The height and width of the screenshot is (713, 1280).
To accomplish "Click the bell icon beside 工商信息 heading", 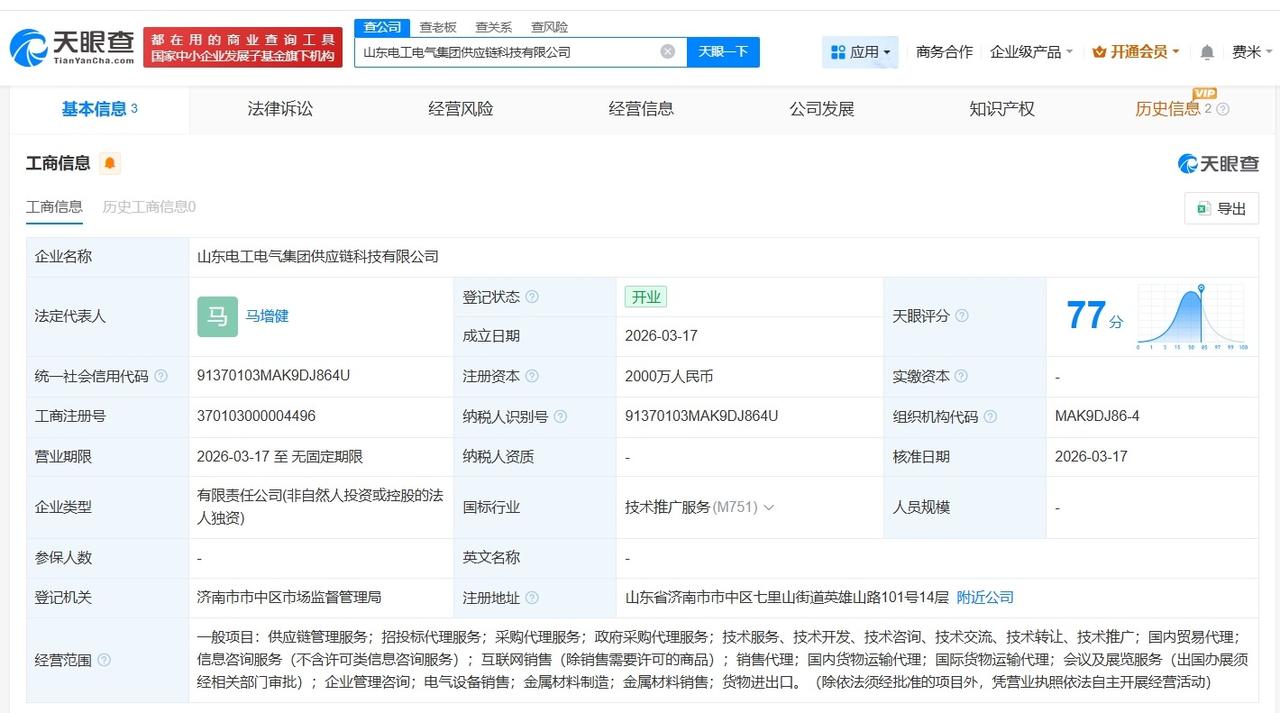I will tap(110, 162).
